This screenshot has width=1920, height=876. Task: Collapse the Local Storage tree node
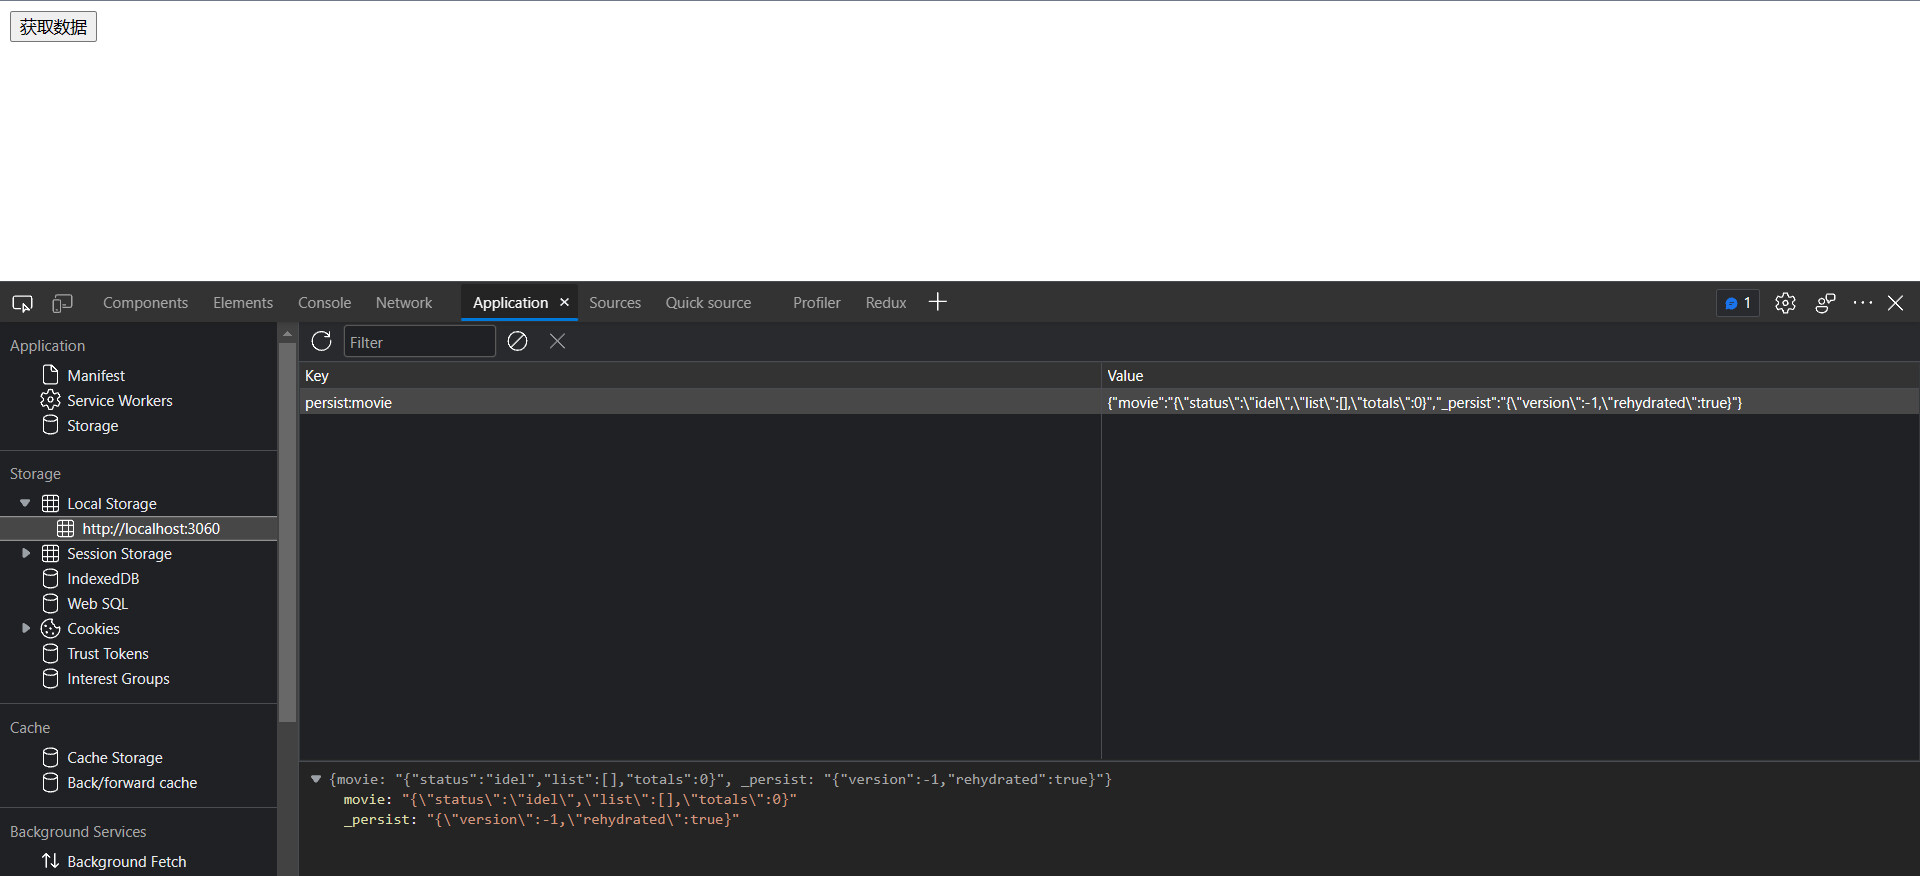[x=25, y=503]
